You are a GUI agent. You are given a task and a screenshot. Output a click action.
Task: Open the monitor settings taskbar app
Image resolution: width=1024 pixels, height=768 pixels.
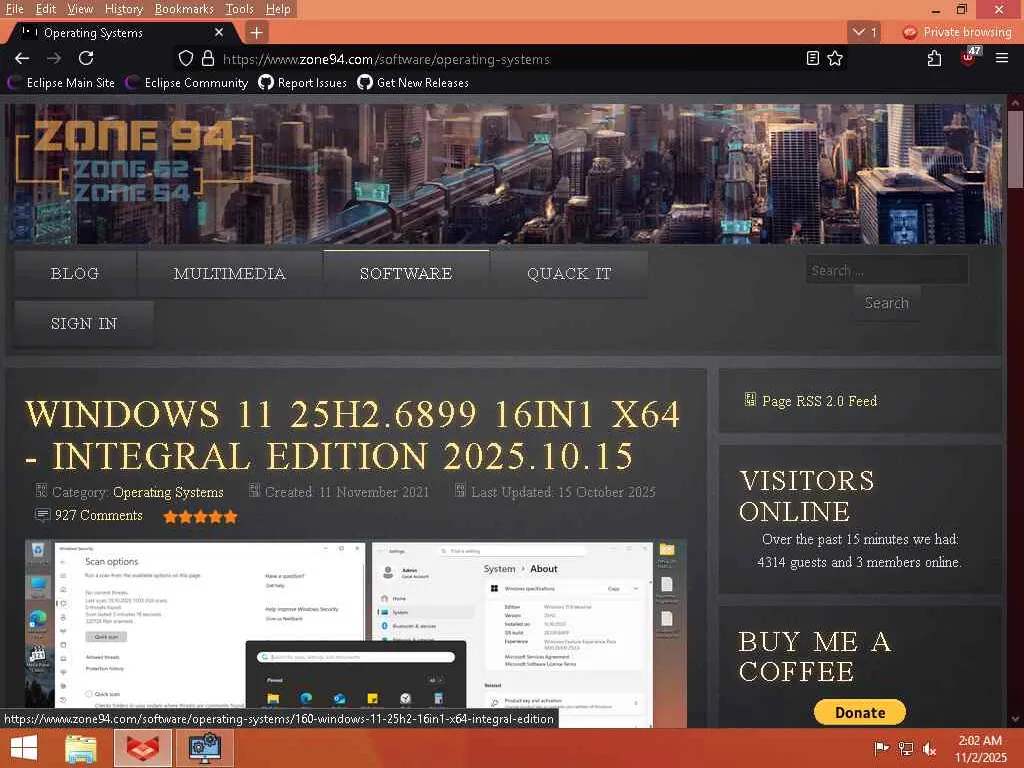205,748
